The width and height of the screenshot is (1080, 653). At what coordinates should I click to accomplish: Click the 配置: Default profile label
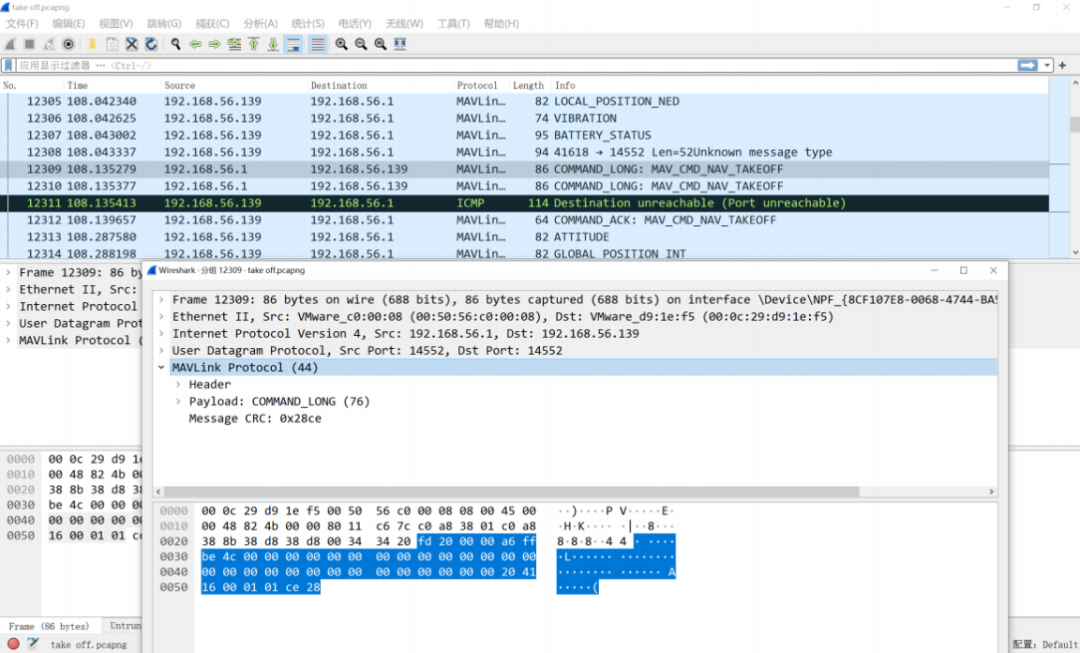pos(1045,645)
